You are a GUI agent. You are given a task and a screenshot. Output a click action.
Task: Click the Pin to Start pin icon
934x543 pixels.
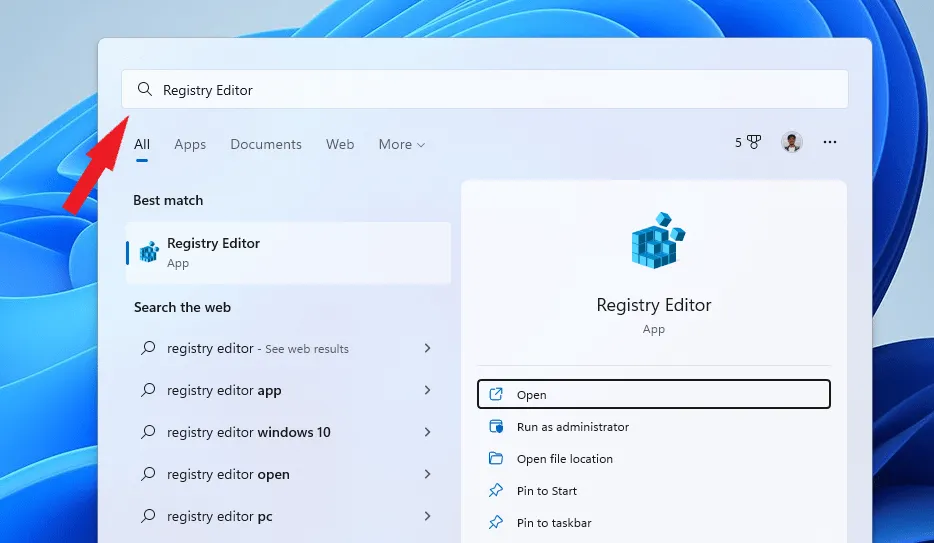496,491
